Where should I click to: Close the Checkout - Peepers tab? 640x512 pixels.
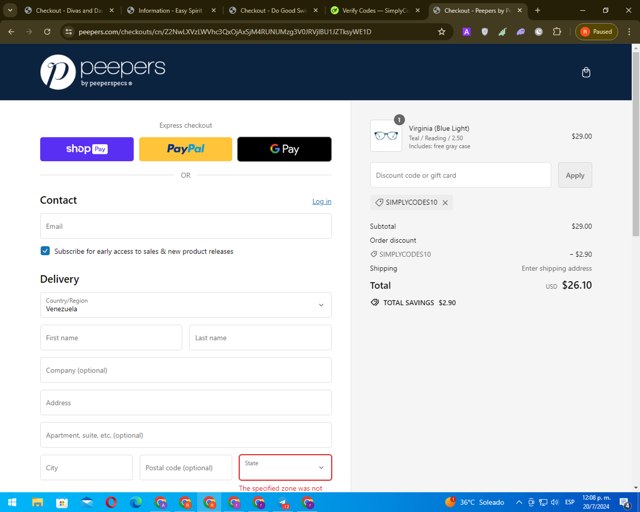click(520, 11)
